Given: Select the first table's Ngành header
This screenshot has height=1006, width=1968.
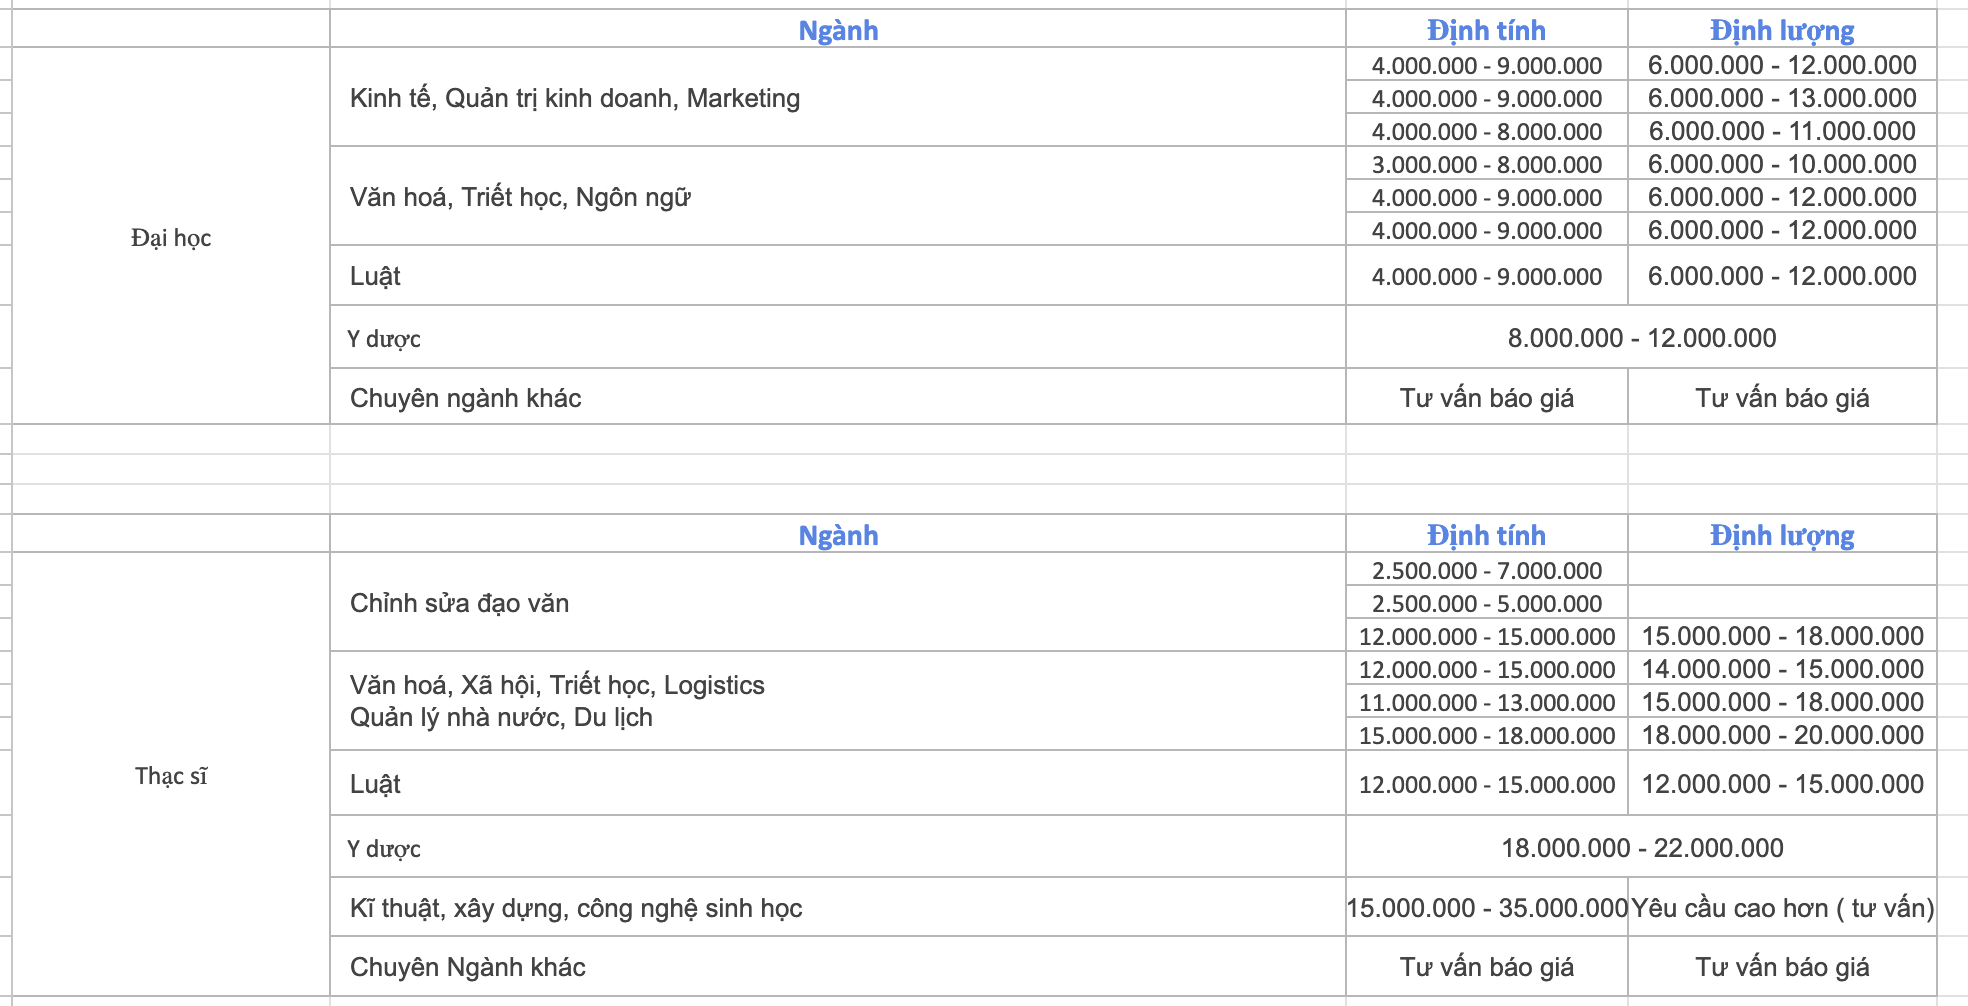Looking at the screenshot, I should pos(838,30).
